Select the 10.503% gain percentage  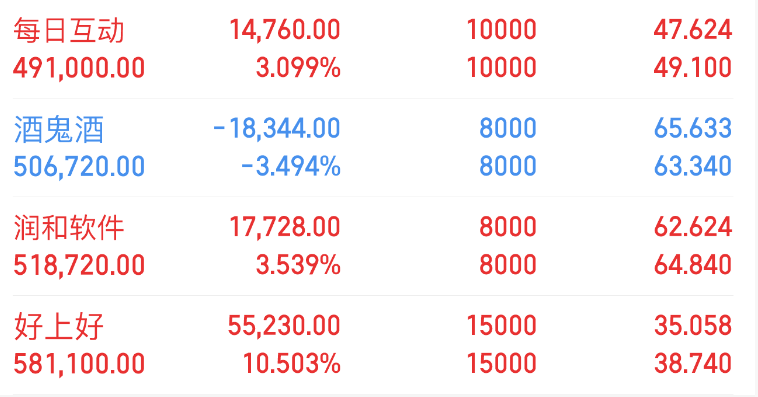pos(292,364)
